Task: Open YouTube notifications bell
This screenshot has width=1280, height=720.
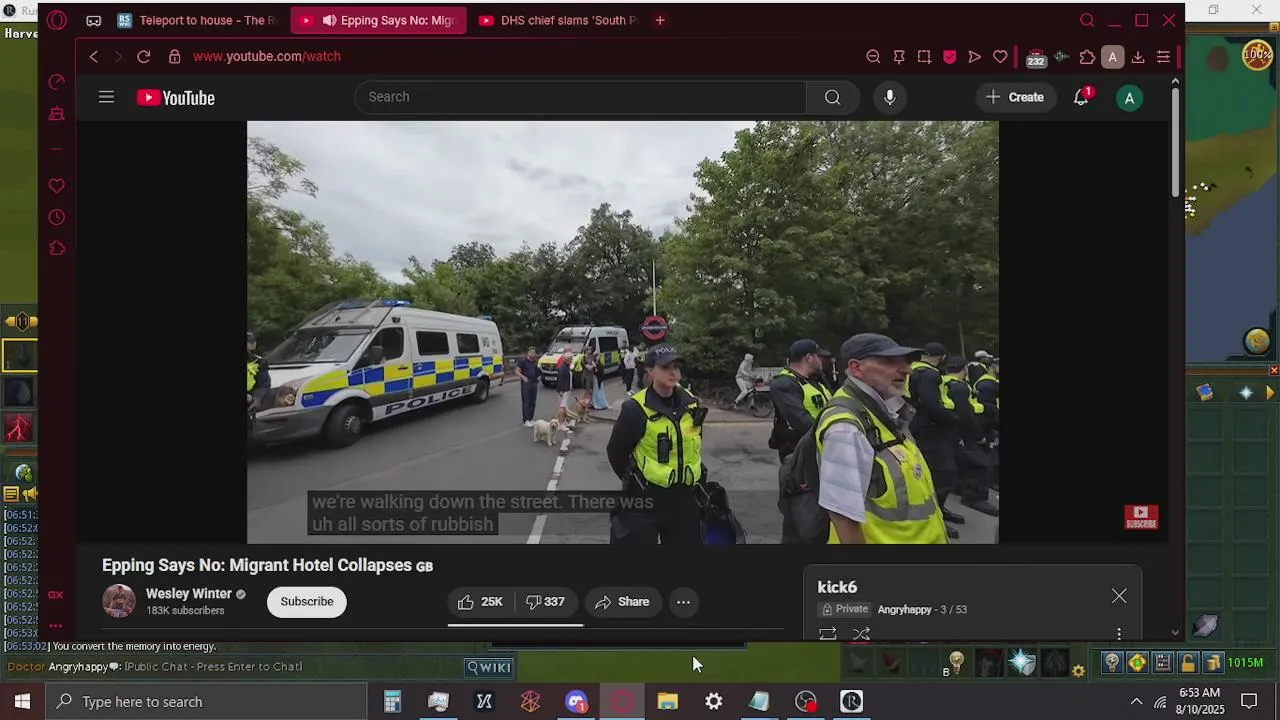Action: pyautogui.click(x=1081, y=97)
